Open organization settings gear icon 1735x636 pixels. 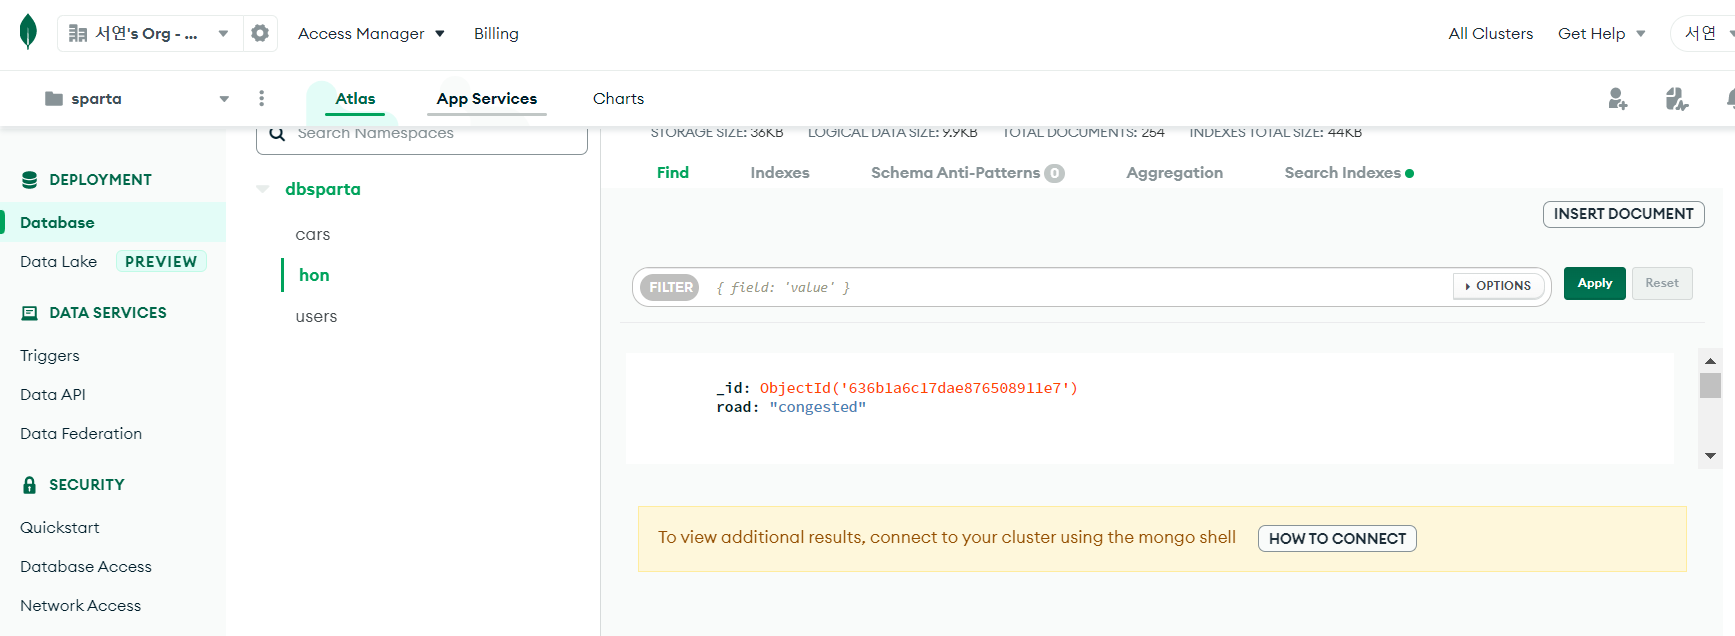(260, 33)
